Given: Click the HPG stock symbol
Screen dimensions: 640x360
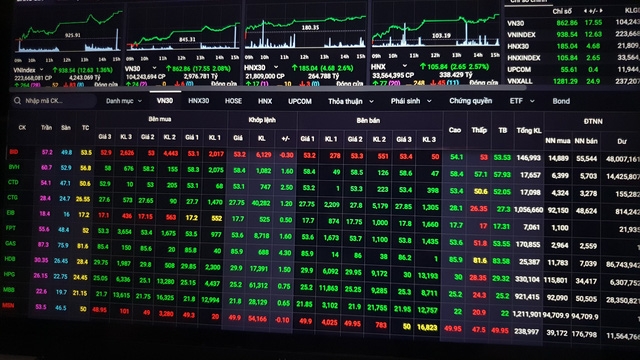Looking at the screenshot, I should coord(9,274).
